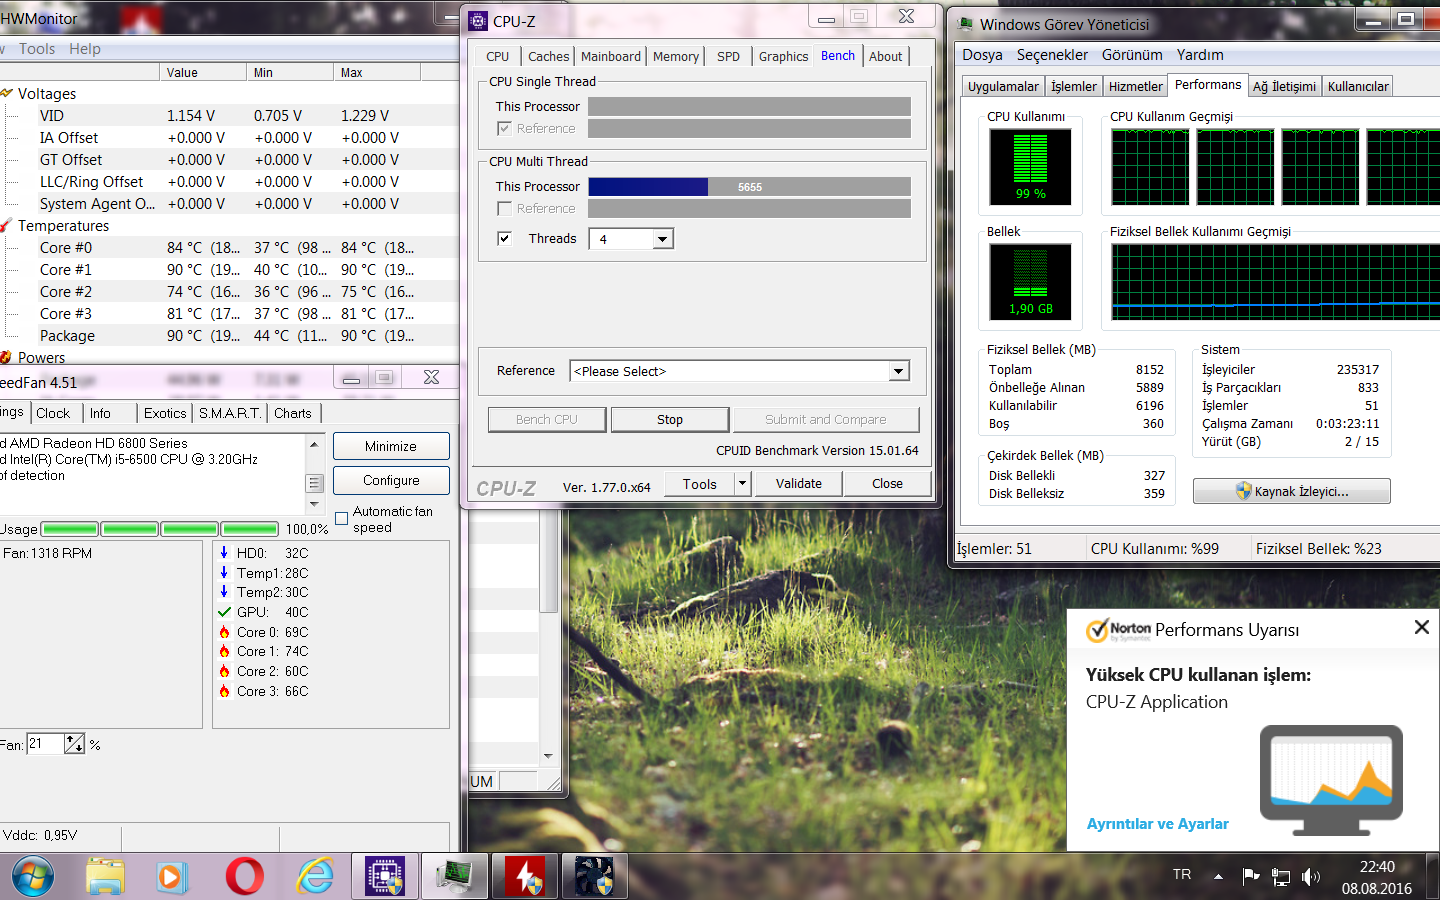
Task: Click the flame icon beside Core 0 in SpeedFan
Action: click(x=224, y=632)
